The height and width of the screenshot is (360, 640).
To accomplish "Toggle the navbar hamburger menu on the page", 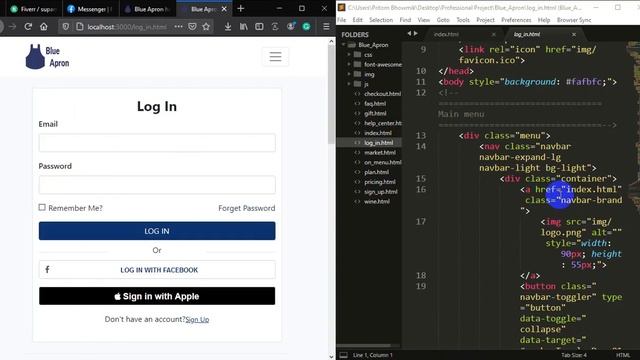I will [x=276, y=57].
